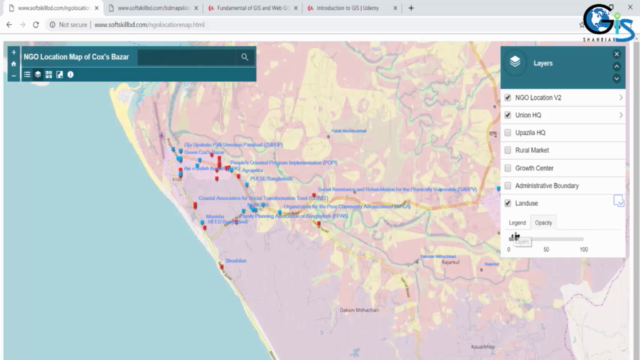The width and height of the screenshot is (640, 360).
Task: Click the Sheshdan NGO marker label
Action: (236, 261)
